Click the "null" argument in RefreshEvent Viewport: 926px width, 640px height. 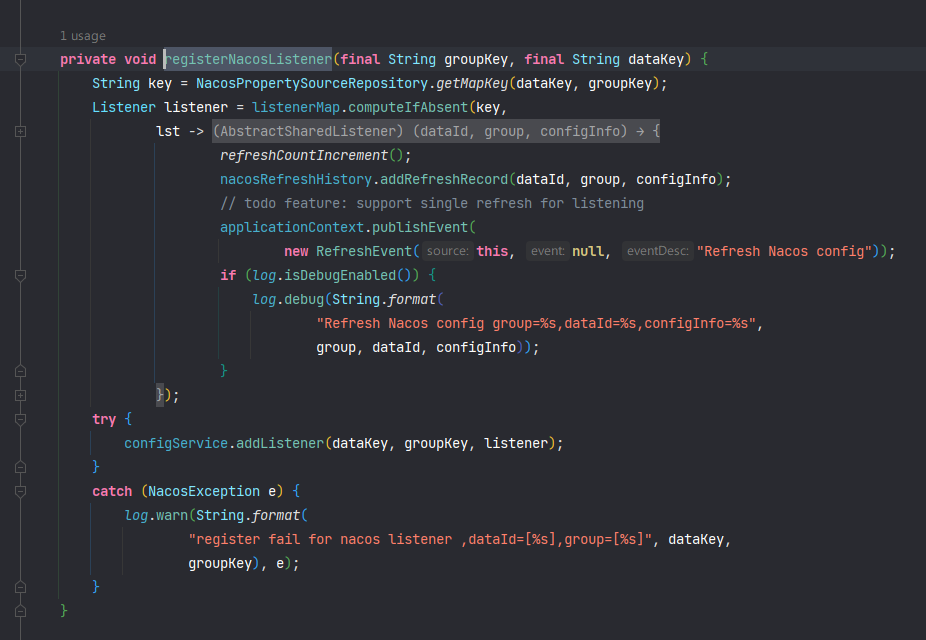tap(588, 252)
